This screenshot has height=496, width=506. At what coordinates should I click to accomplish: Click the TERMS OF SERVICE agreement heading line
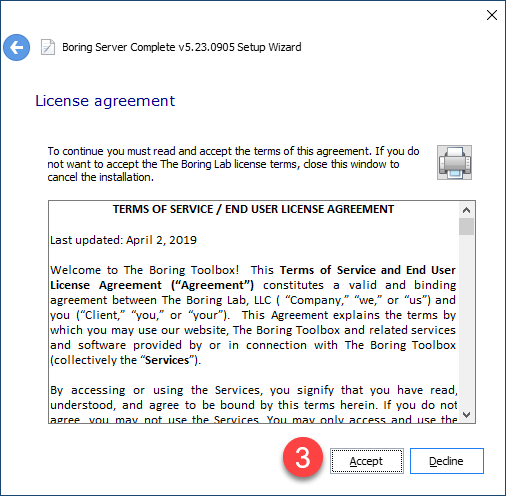click(253, 209)
